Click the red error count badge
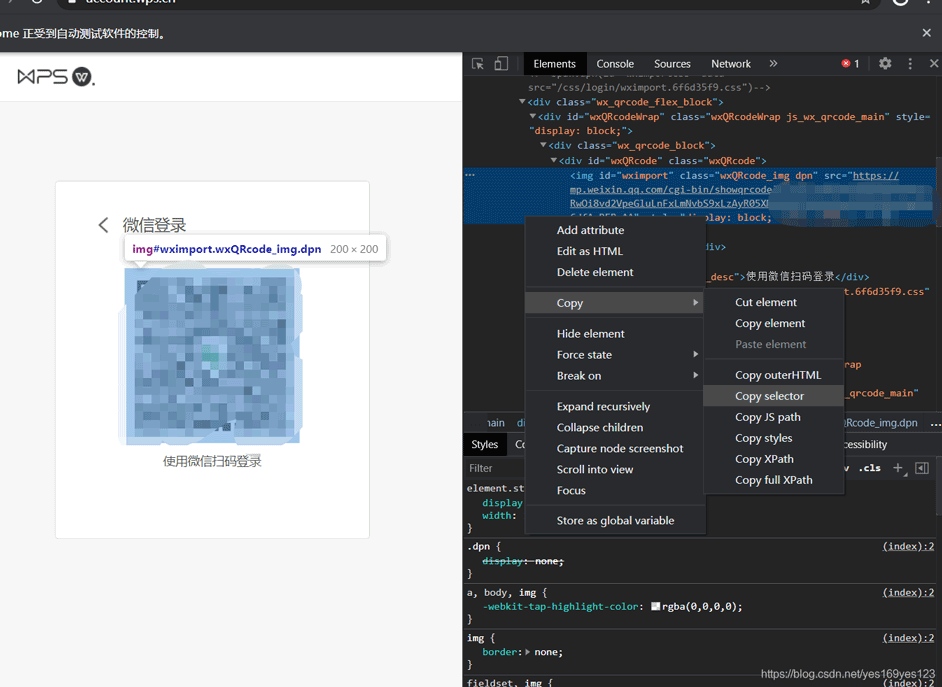This screenshot has height=687, width=942. pyautogui.click(x=850, y=64)
